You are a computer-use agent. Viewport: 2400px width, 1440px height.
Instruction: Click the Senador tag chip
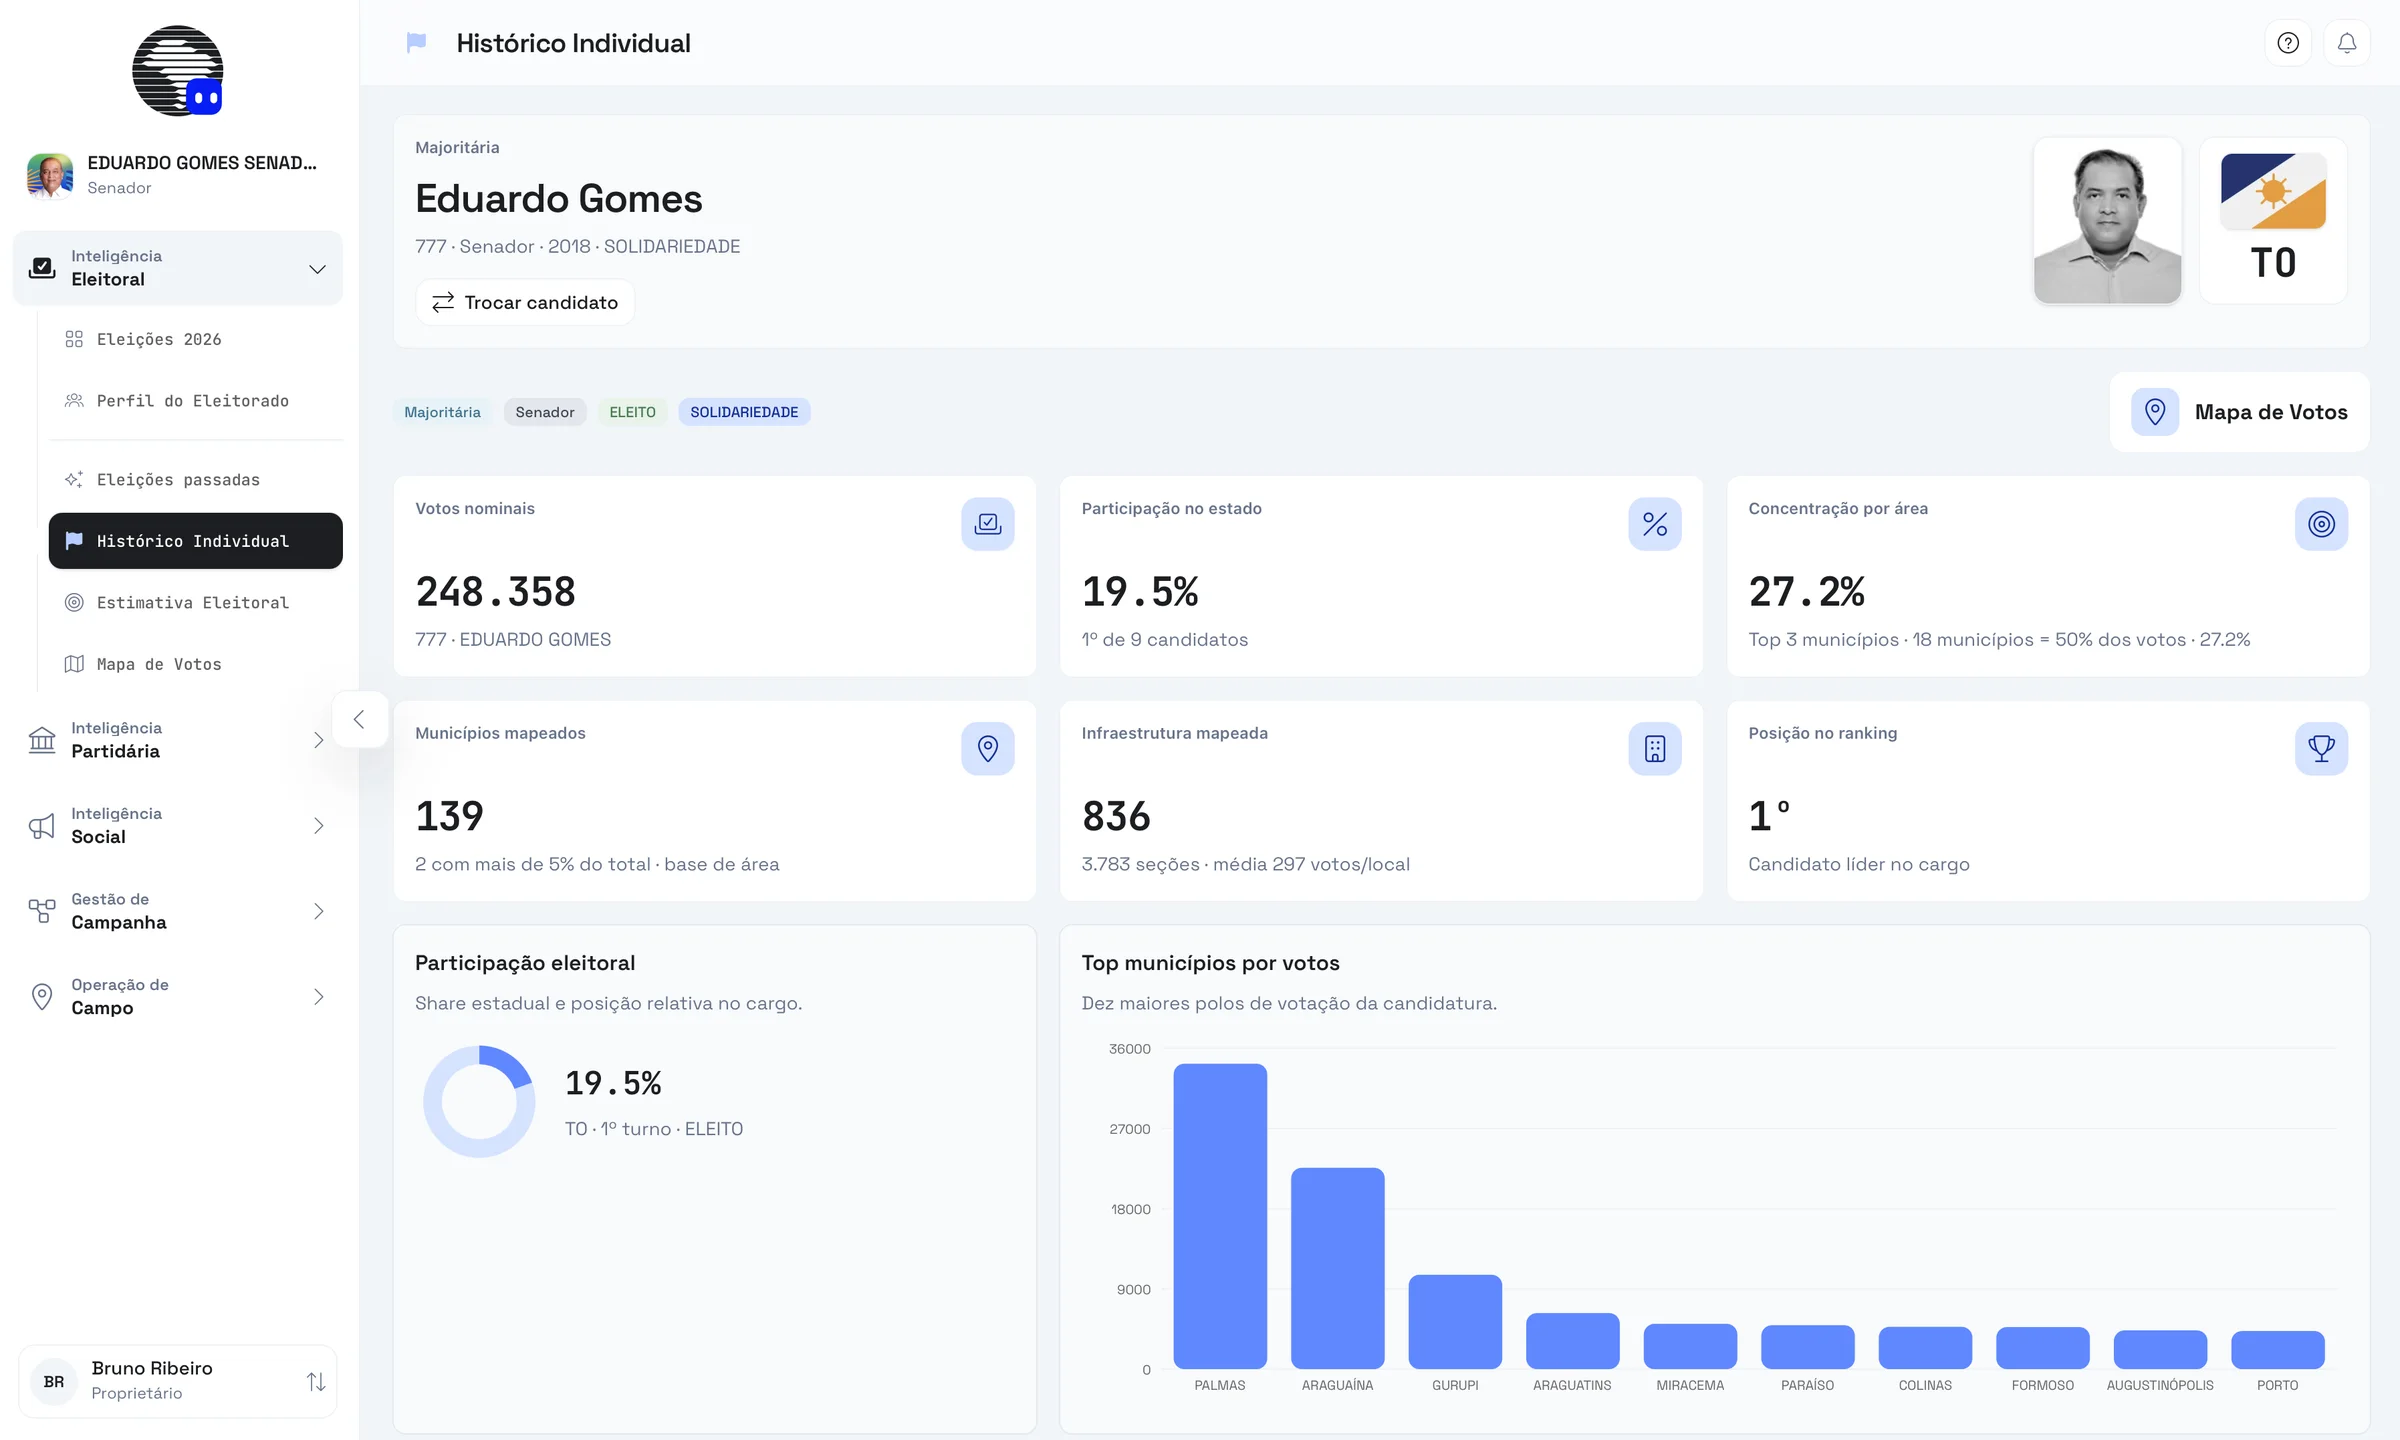click(x=545, y=412)
